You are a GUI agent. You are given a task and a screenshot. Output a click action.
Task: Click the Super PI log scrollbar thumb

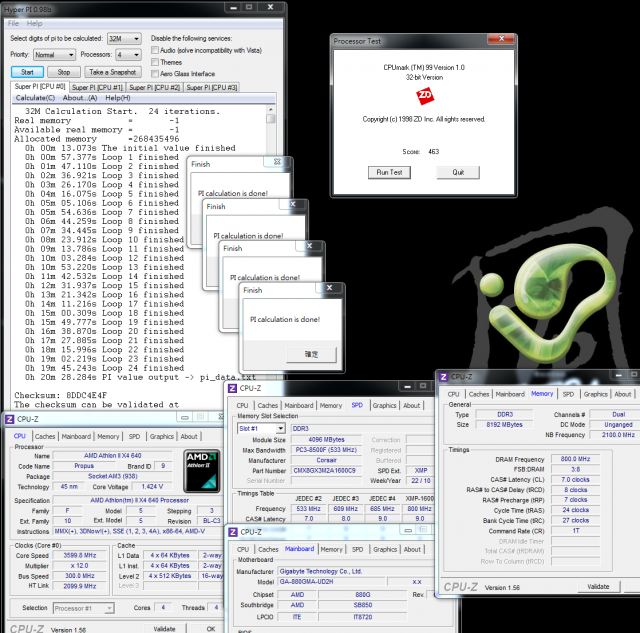point(270,119)
